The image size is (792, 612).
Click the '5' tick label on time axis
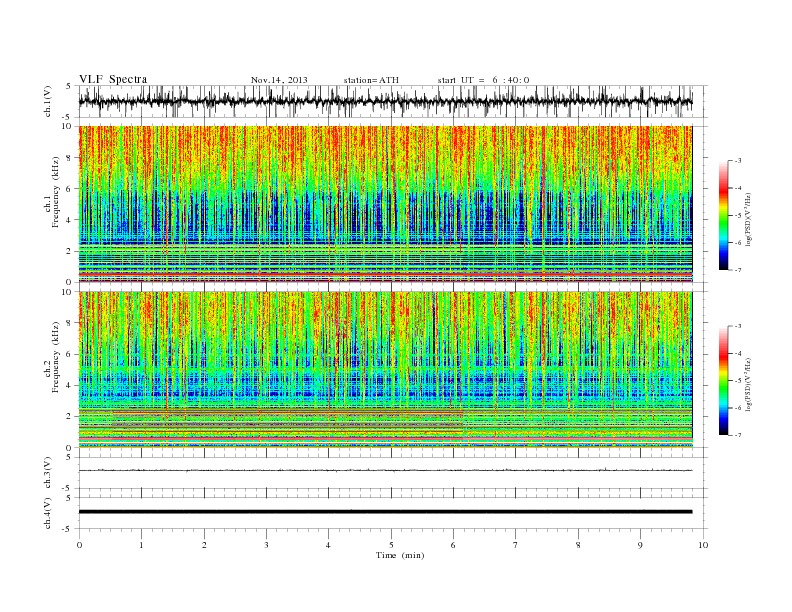coord(391,545)
